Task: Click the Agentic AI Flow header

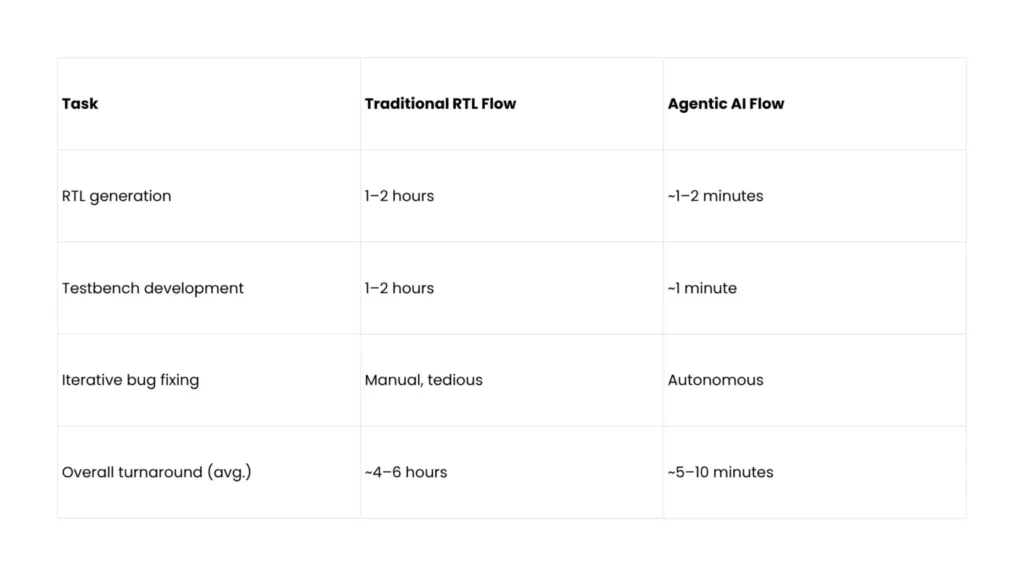Action: [814, 104]
